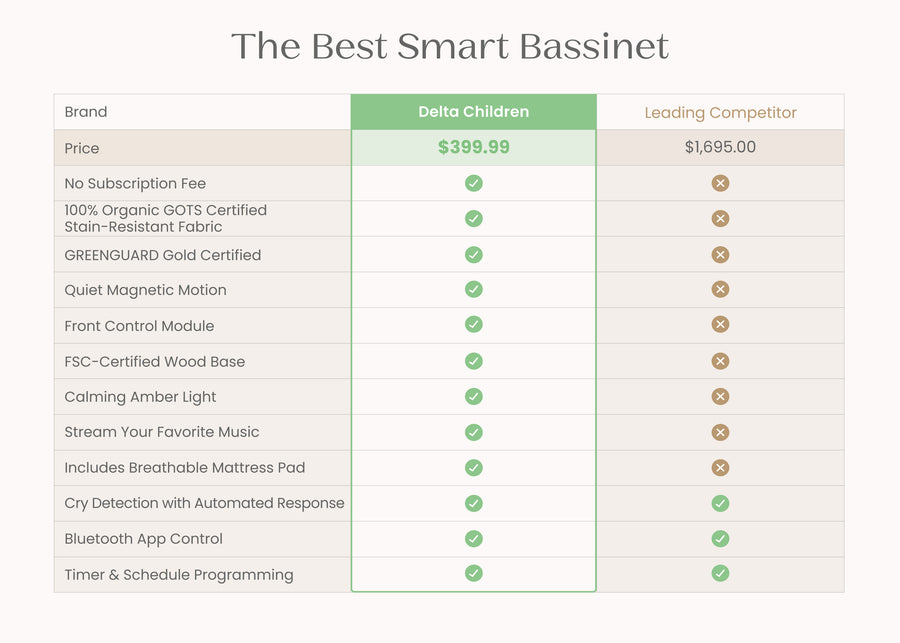This screenshot has height=643, width=900.
Task: Click the $399.99 price
Action: click(x=474, y=147)
